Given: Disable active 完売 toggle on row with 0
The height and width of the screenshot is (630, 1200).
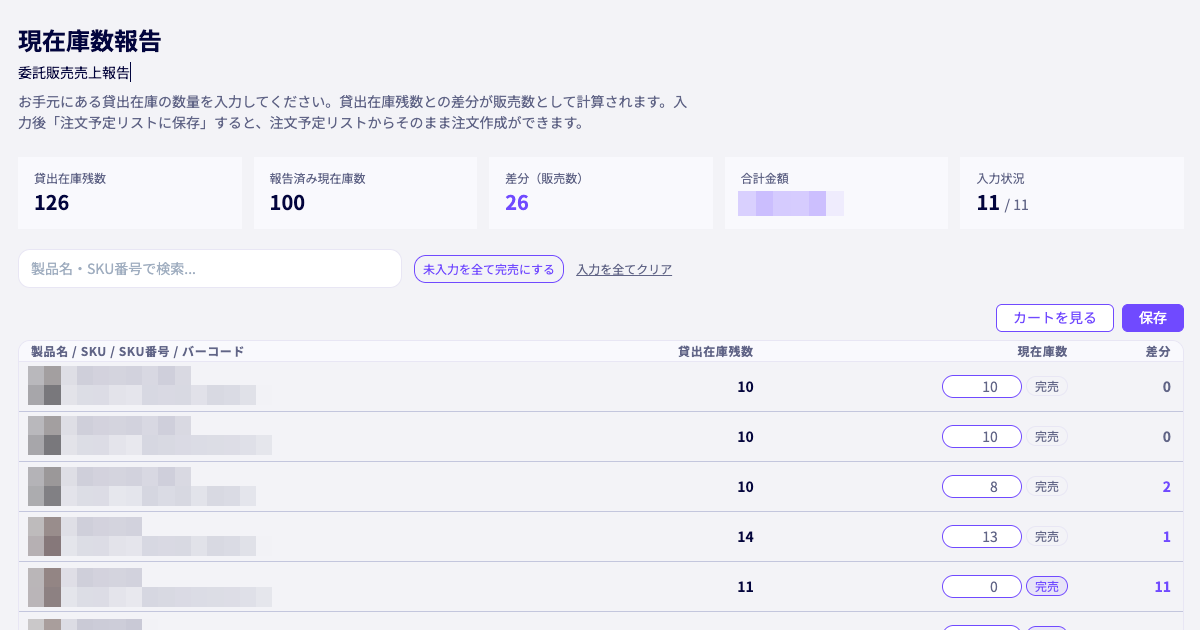Looking at the screenshot, I should pyautogui.click(x=1047, y=587).
